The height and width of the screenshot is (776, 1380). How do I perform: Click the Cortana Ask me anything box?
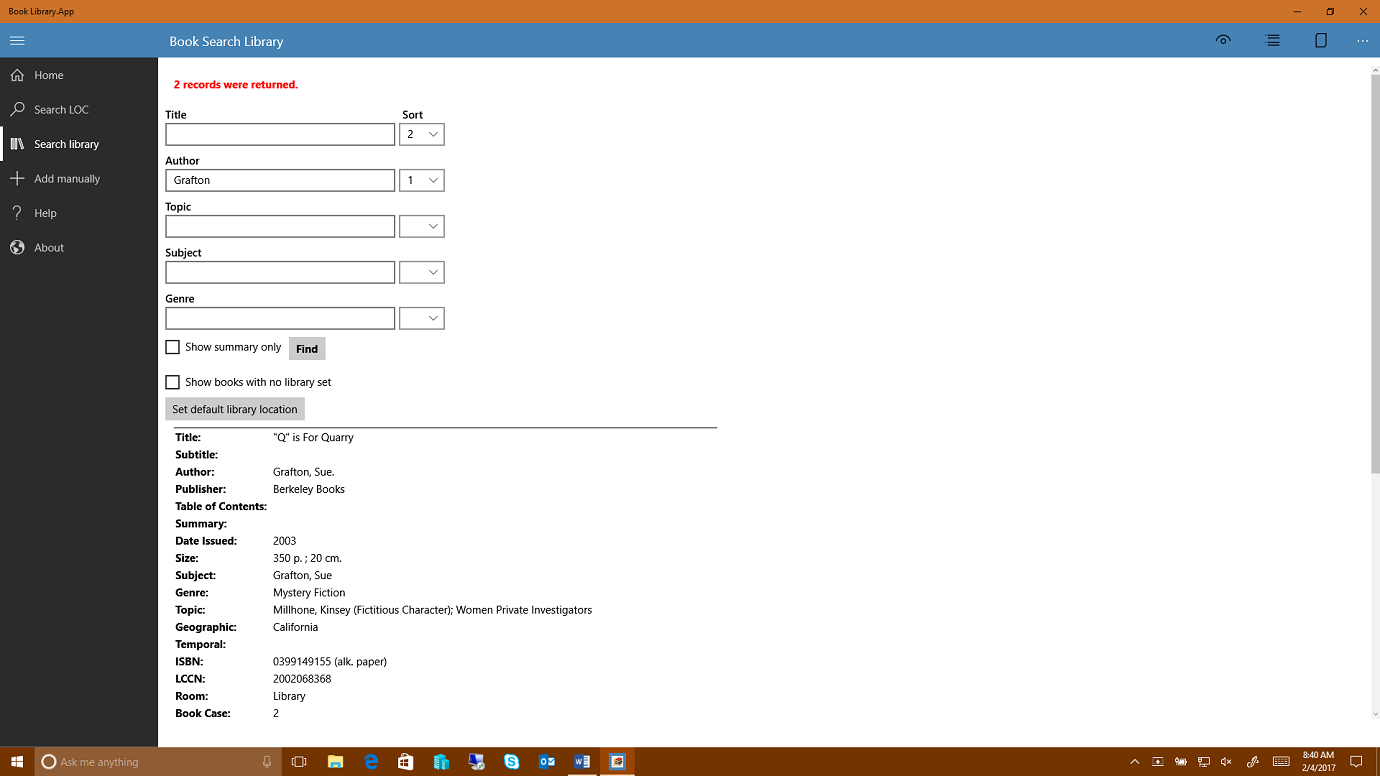pos(157,762)
